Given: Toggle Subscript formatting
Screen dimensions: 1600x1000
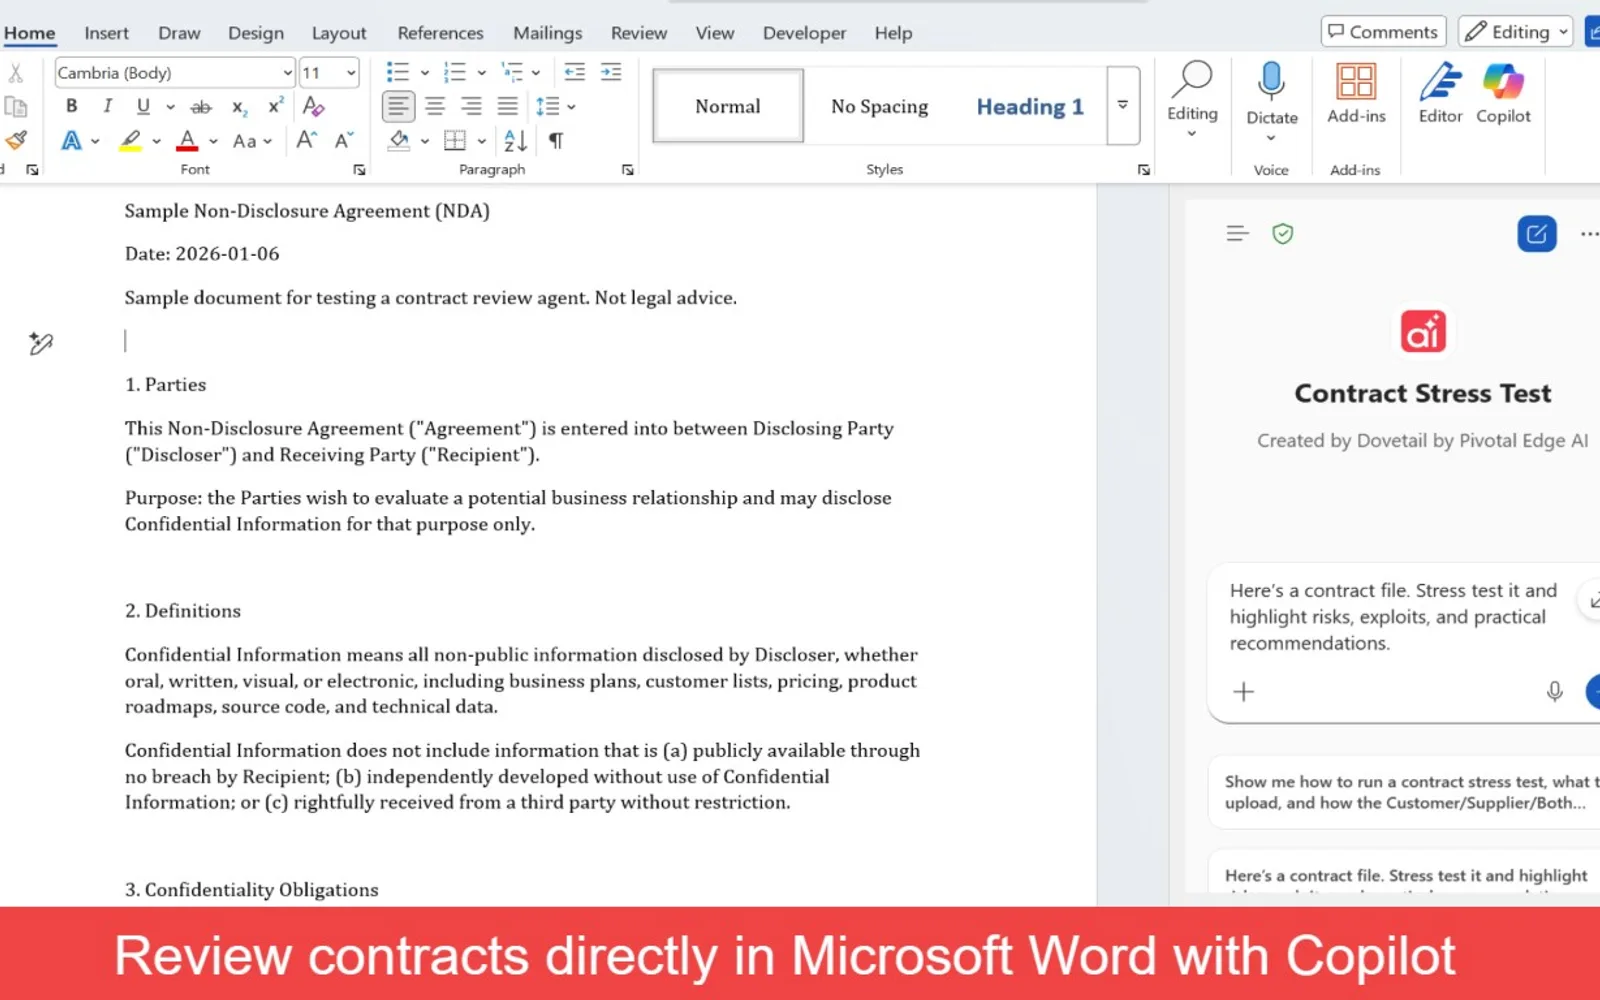Looking at the screenshot, I should click(239, 107).
